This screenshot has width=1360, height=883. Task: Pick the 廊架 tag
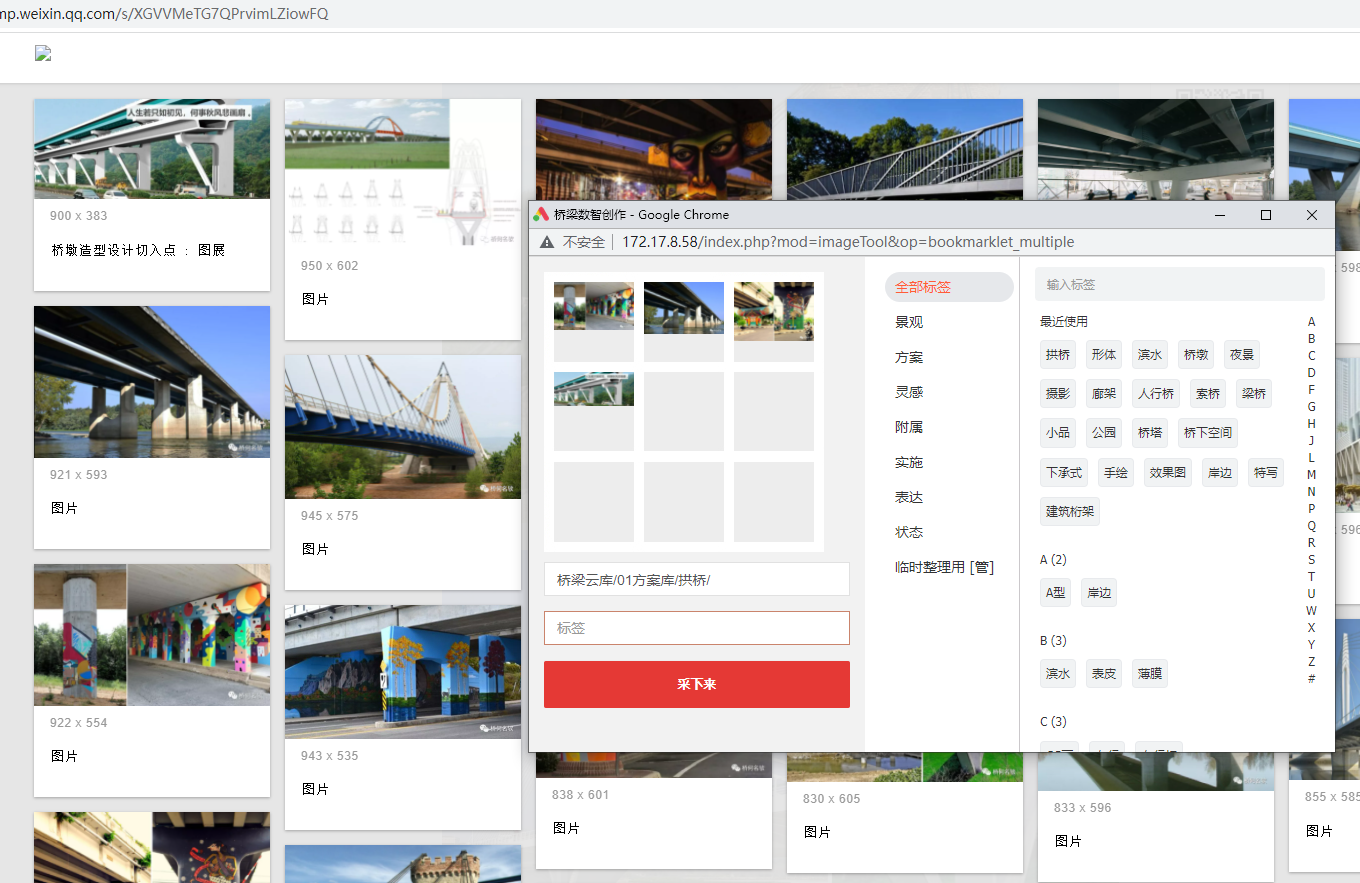tap(1104, 393)
